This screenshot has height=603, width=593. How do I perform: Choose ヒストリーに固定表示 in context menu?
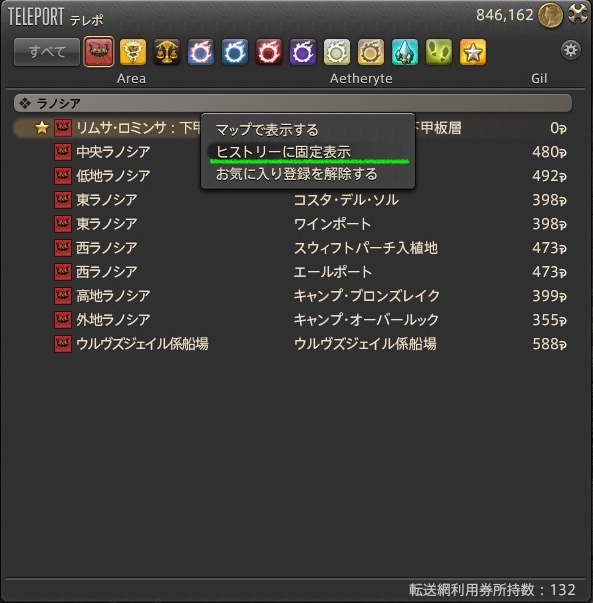[x=283, y=152]
